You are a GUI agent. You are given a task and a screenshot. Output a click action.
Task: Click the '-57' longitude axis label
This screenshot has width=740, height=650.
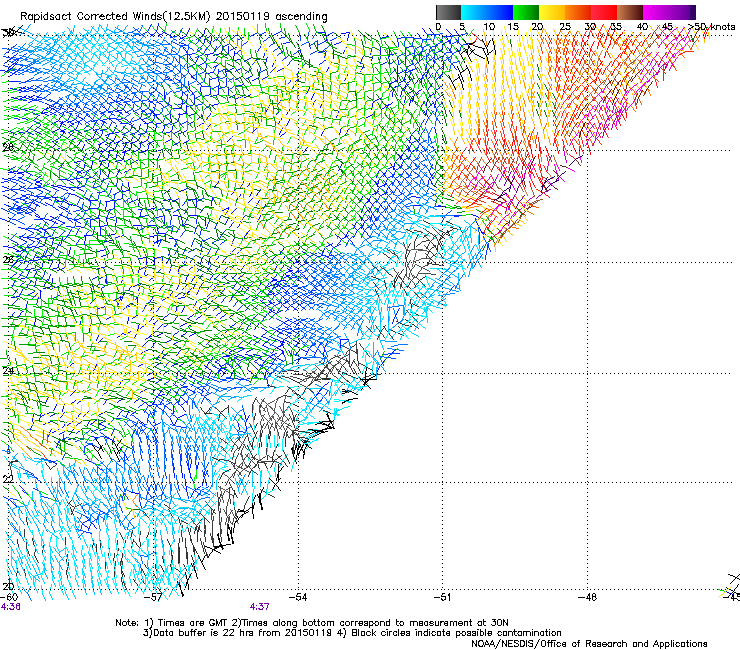pyautogui.click(x=154, y=597)
